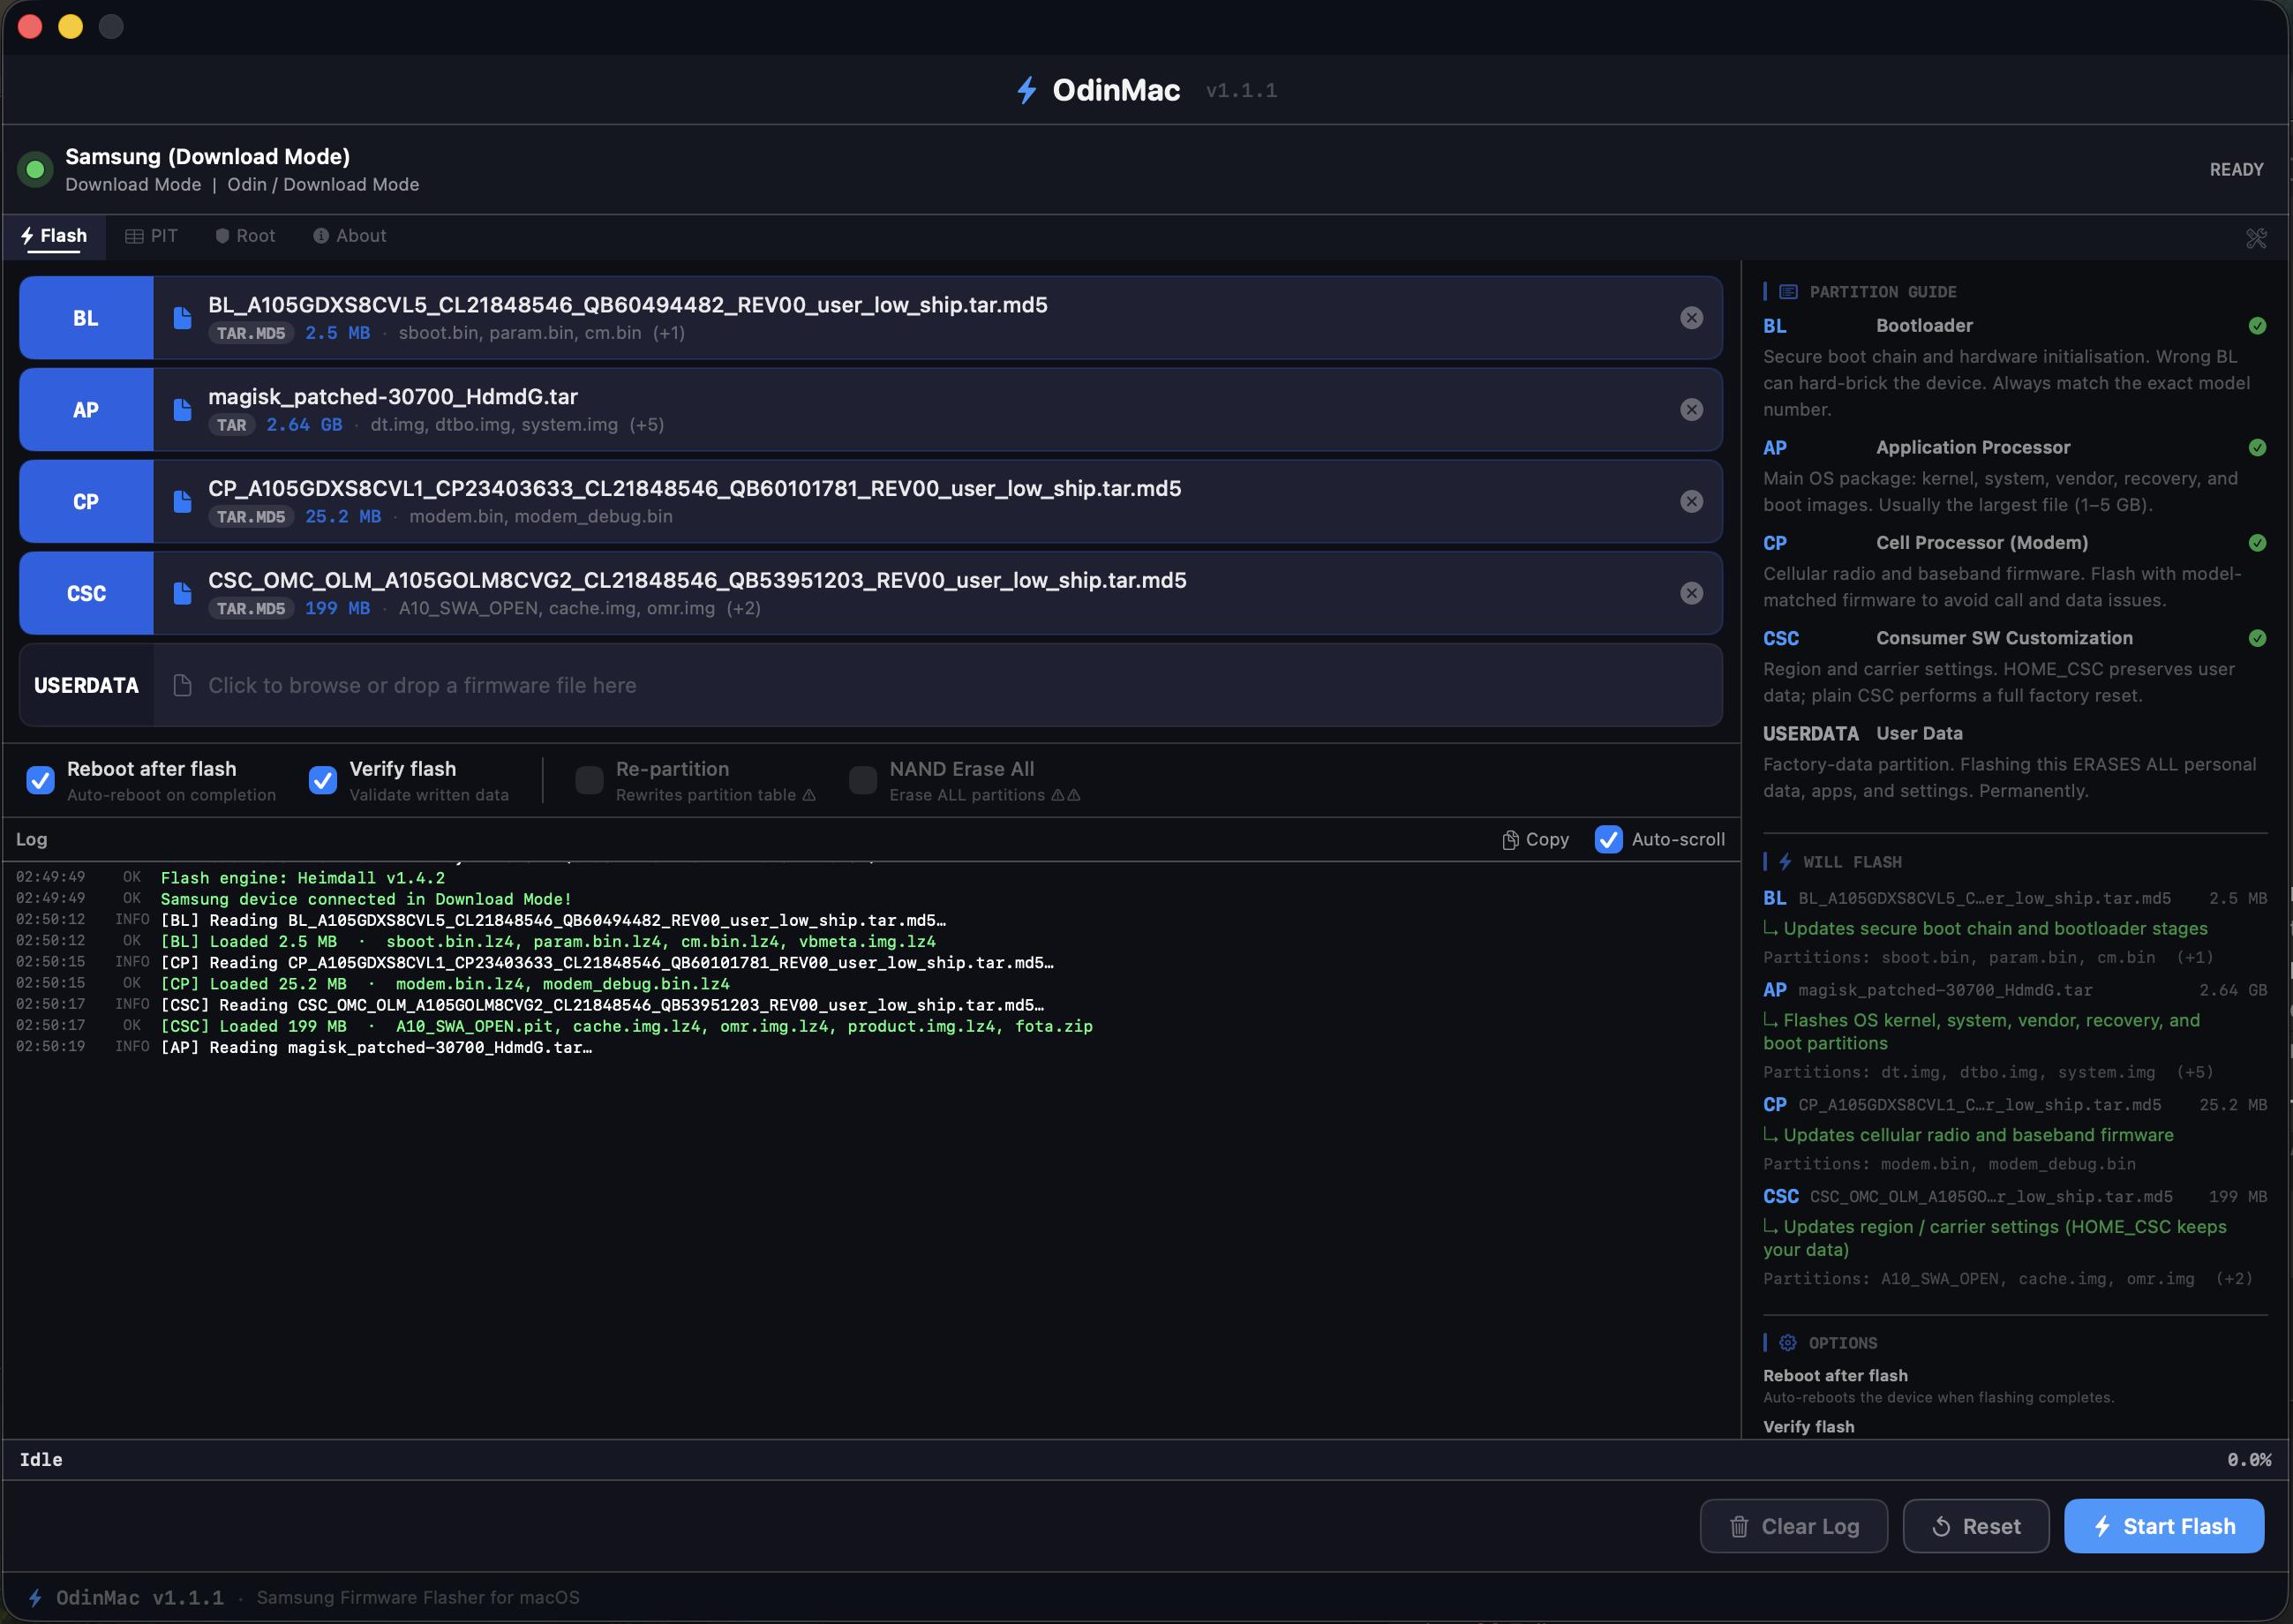Click the Start Flash button
The width and height of the screenshot is (2293, 1624).
[2164, 1526]
